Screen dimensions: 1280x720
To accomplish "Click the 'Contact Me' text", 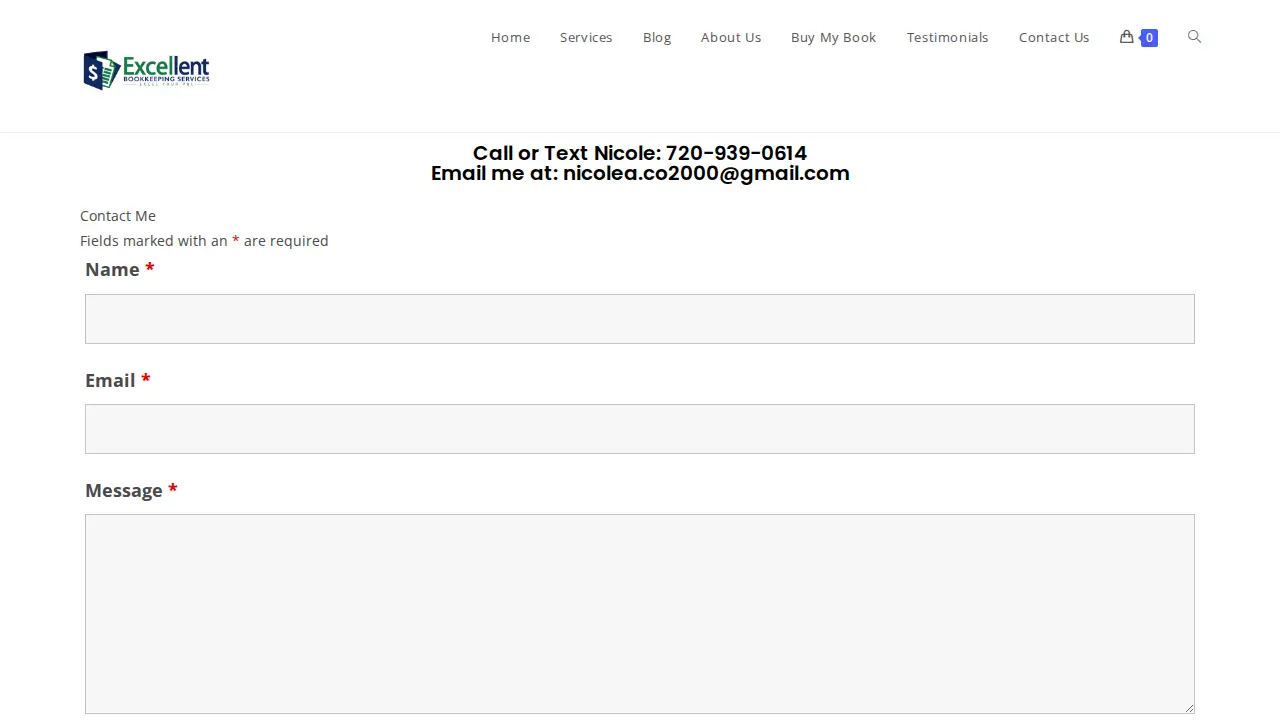I will coord(118,216).
